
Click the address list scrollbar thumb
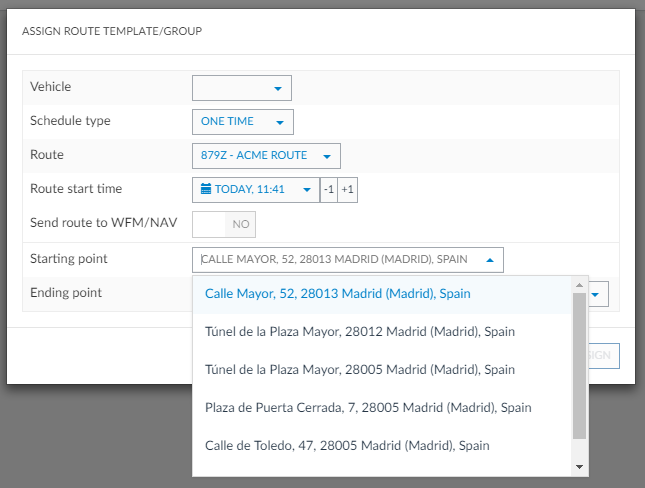tap(579, 365)
